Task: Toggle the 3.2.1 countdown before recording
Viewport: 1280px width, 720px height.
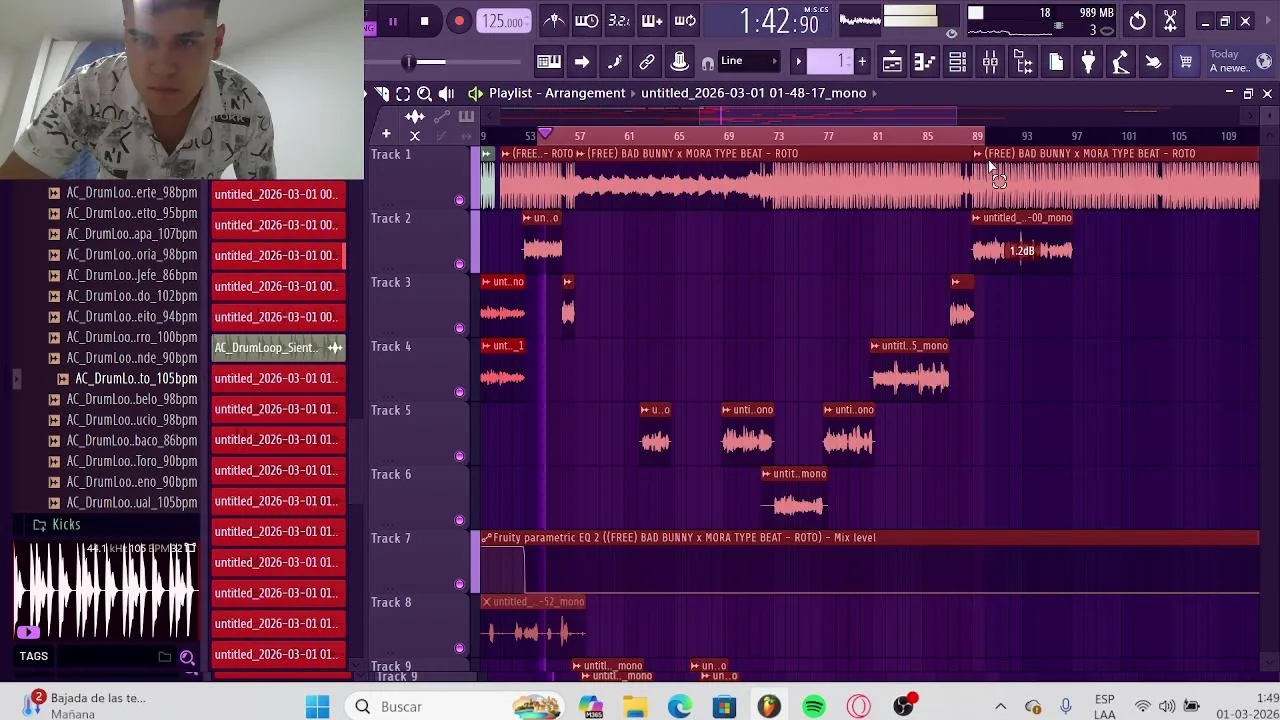Action: coord(619,20)
